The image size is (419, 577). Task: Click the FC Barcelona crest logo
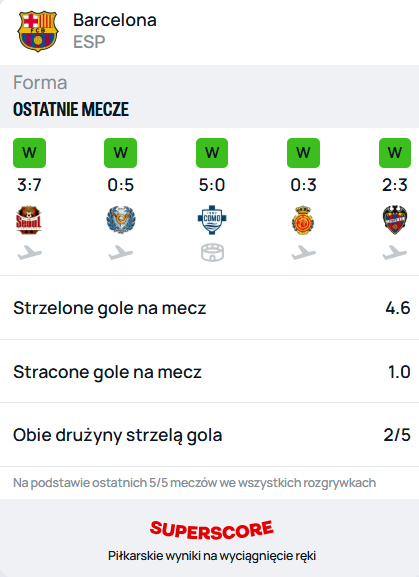point(38,31)
